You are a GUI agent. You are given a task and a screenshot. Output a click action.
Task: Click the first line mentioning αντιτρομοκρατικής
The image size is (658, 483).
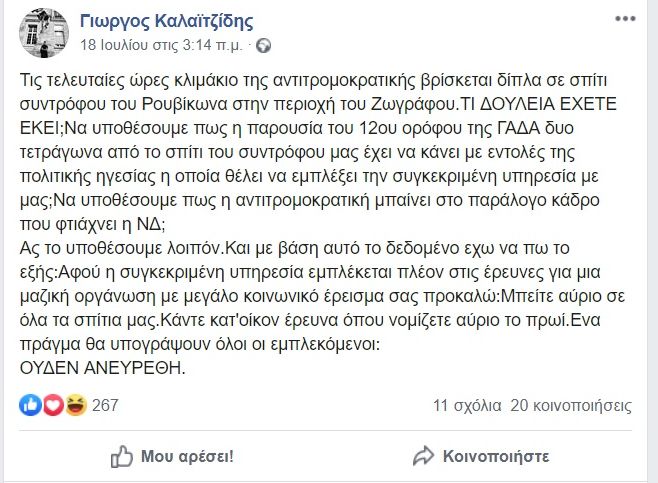coord(313,80)
